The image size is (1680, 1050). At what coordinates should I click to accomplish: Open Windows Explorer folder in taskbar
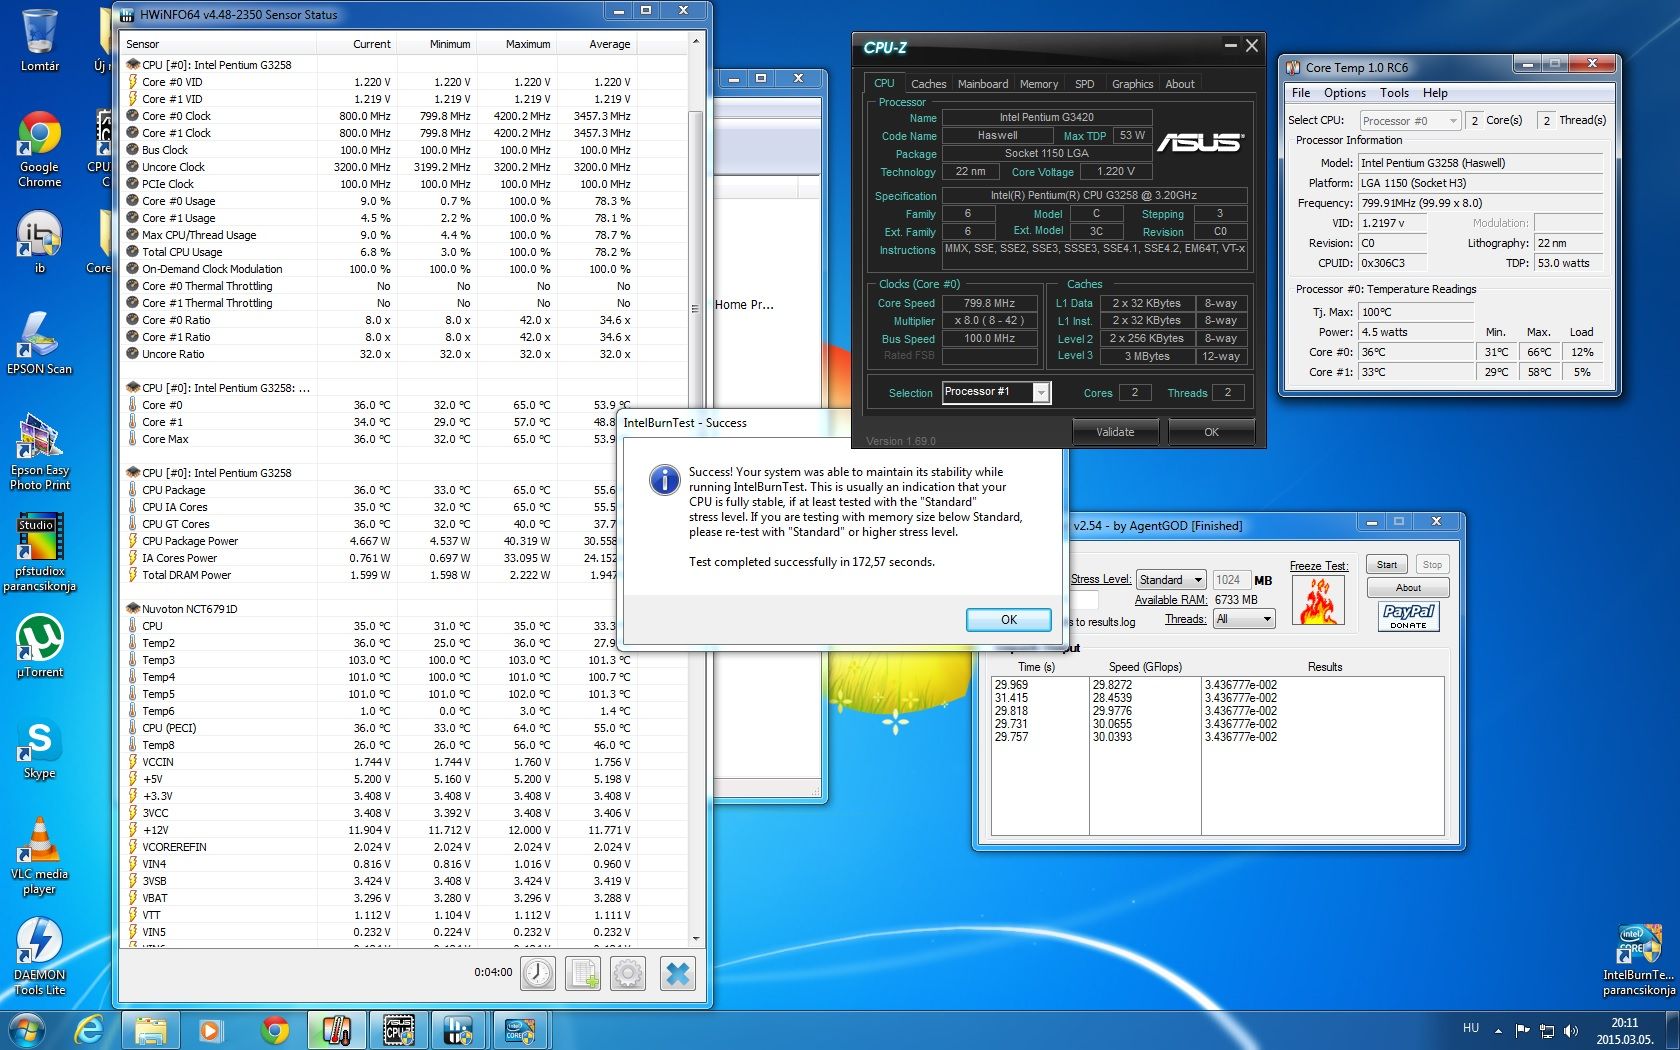[150, 1030]
